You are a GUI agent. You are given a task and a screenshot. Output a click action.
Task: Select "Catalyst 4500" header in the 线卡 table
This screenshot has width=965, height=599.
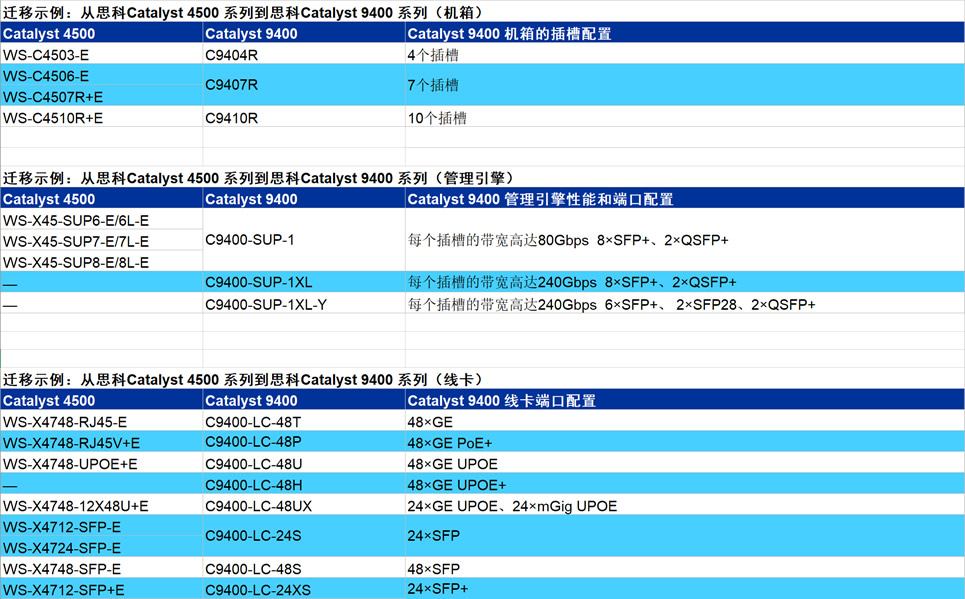tap(102, 400)
